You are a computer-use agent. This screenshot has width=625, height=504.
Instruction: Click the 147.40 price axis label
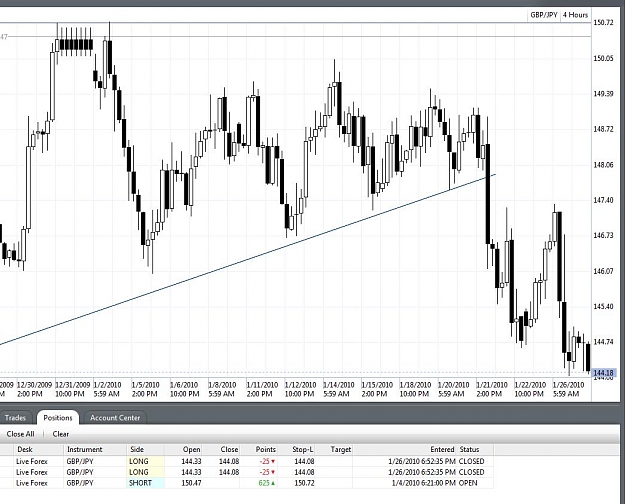(x=603, y=200)
